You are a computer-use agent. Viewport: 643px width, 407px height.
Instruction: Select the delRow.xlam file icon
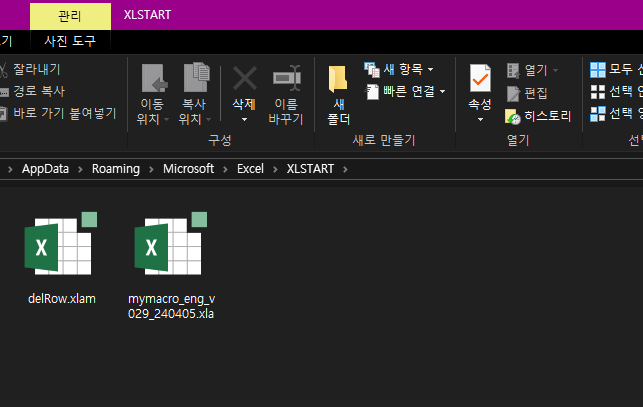[x=61, y=244]
